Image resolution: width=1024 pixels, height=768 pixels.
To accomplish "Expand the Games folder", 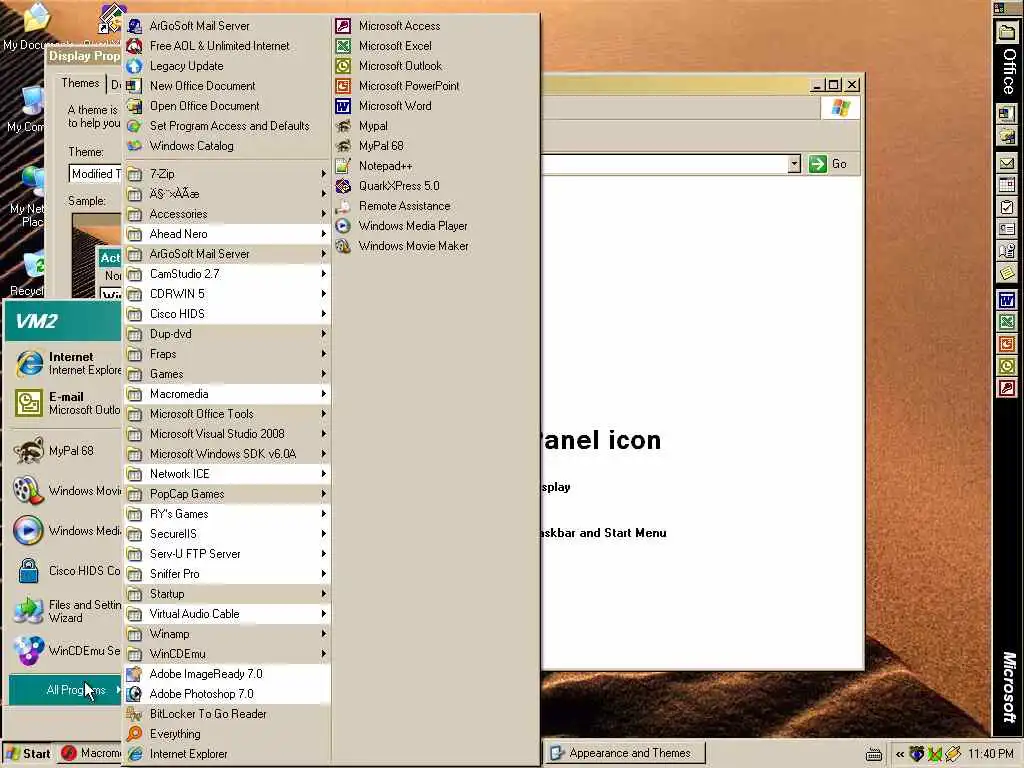I will click(x=227, y=374).
